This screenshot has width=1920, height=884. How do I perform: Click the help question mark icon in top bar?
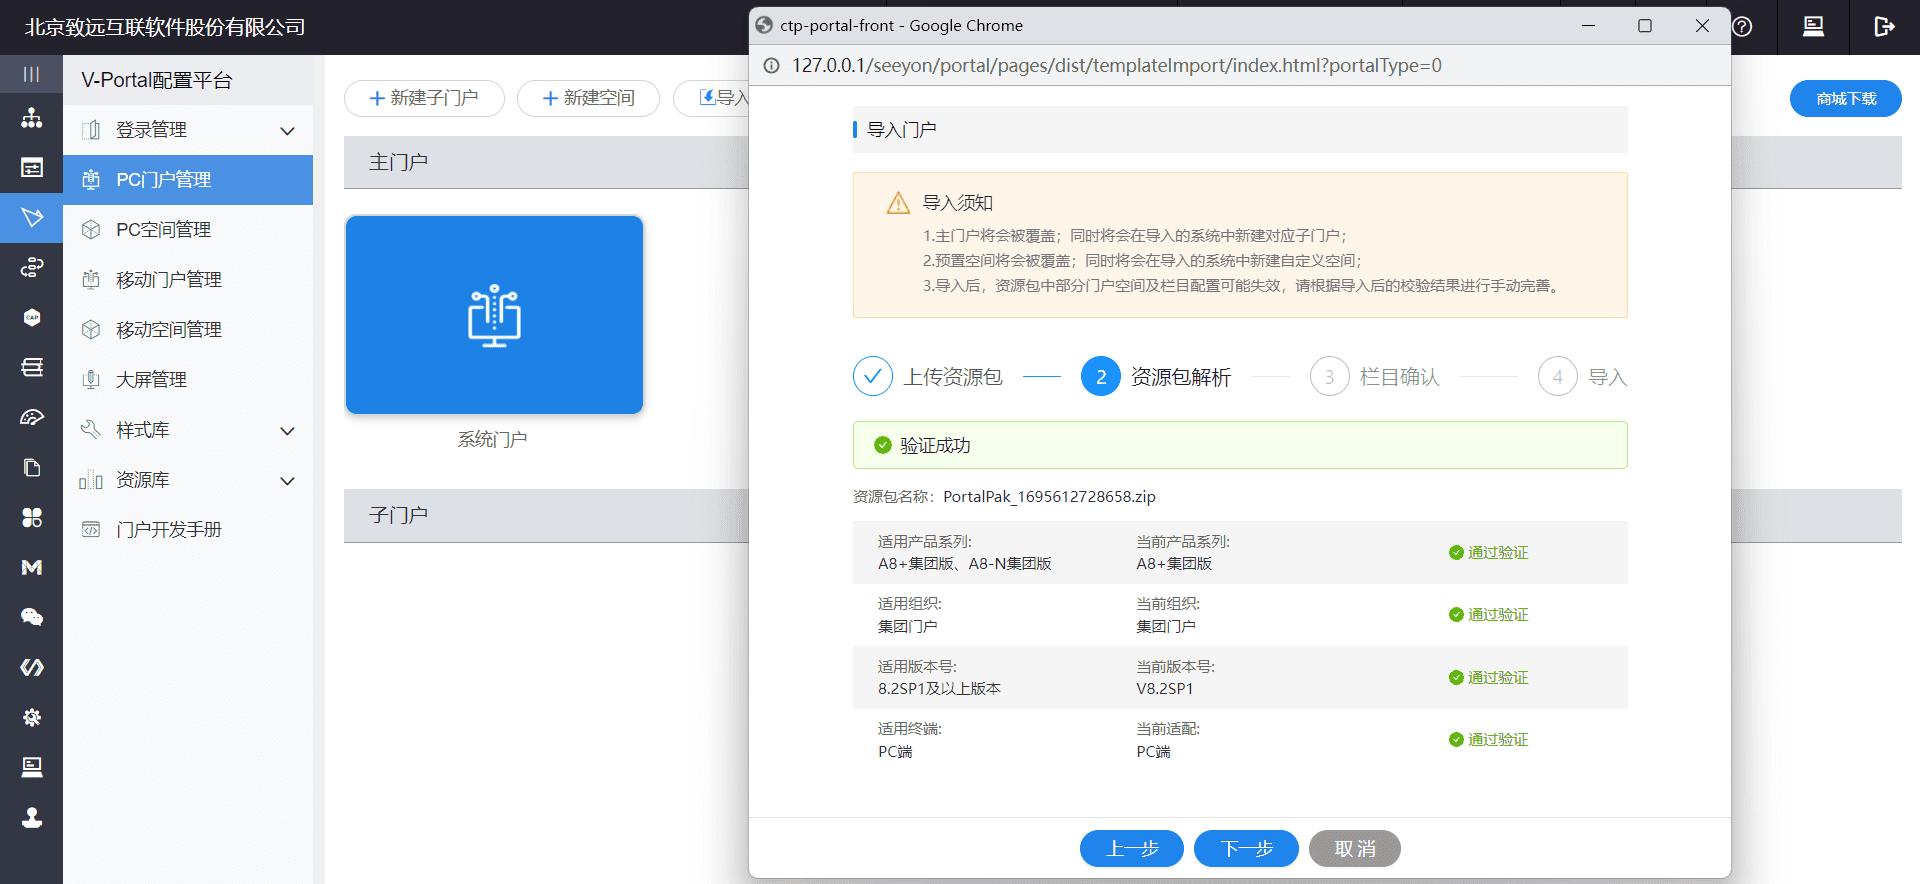click(1742, 27)
